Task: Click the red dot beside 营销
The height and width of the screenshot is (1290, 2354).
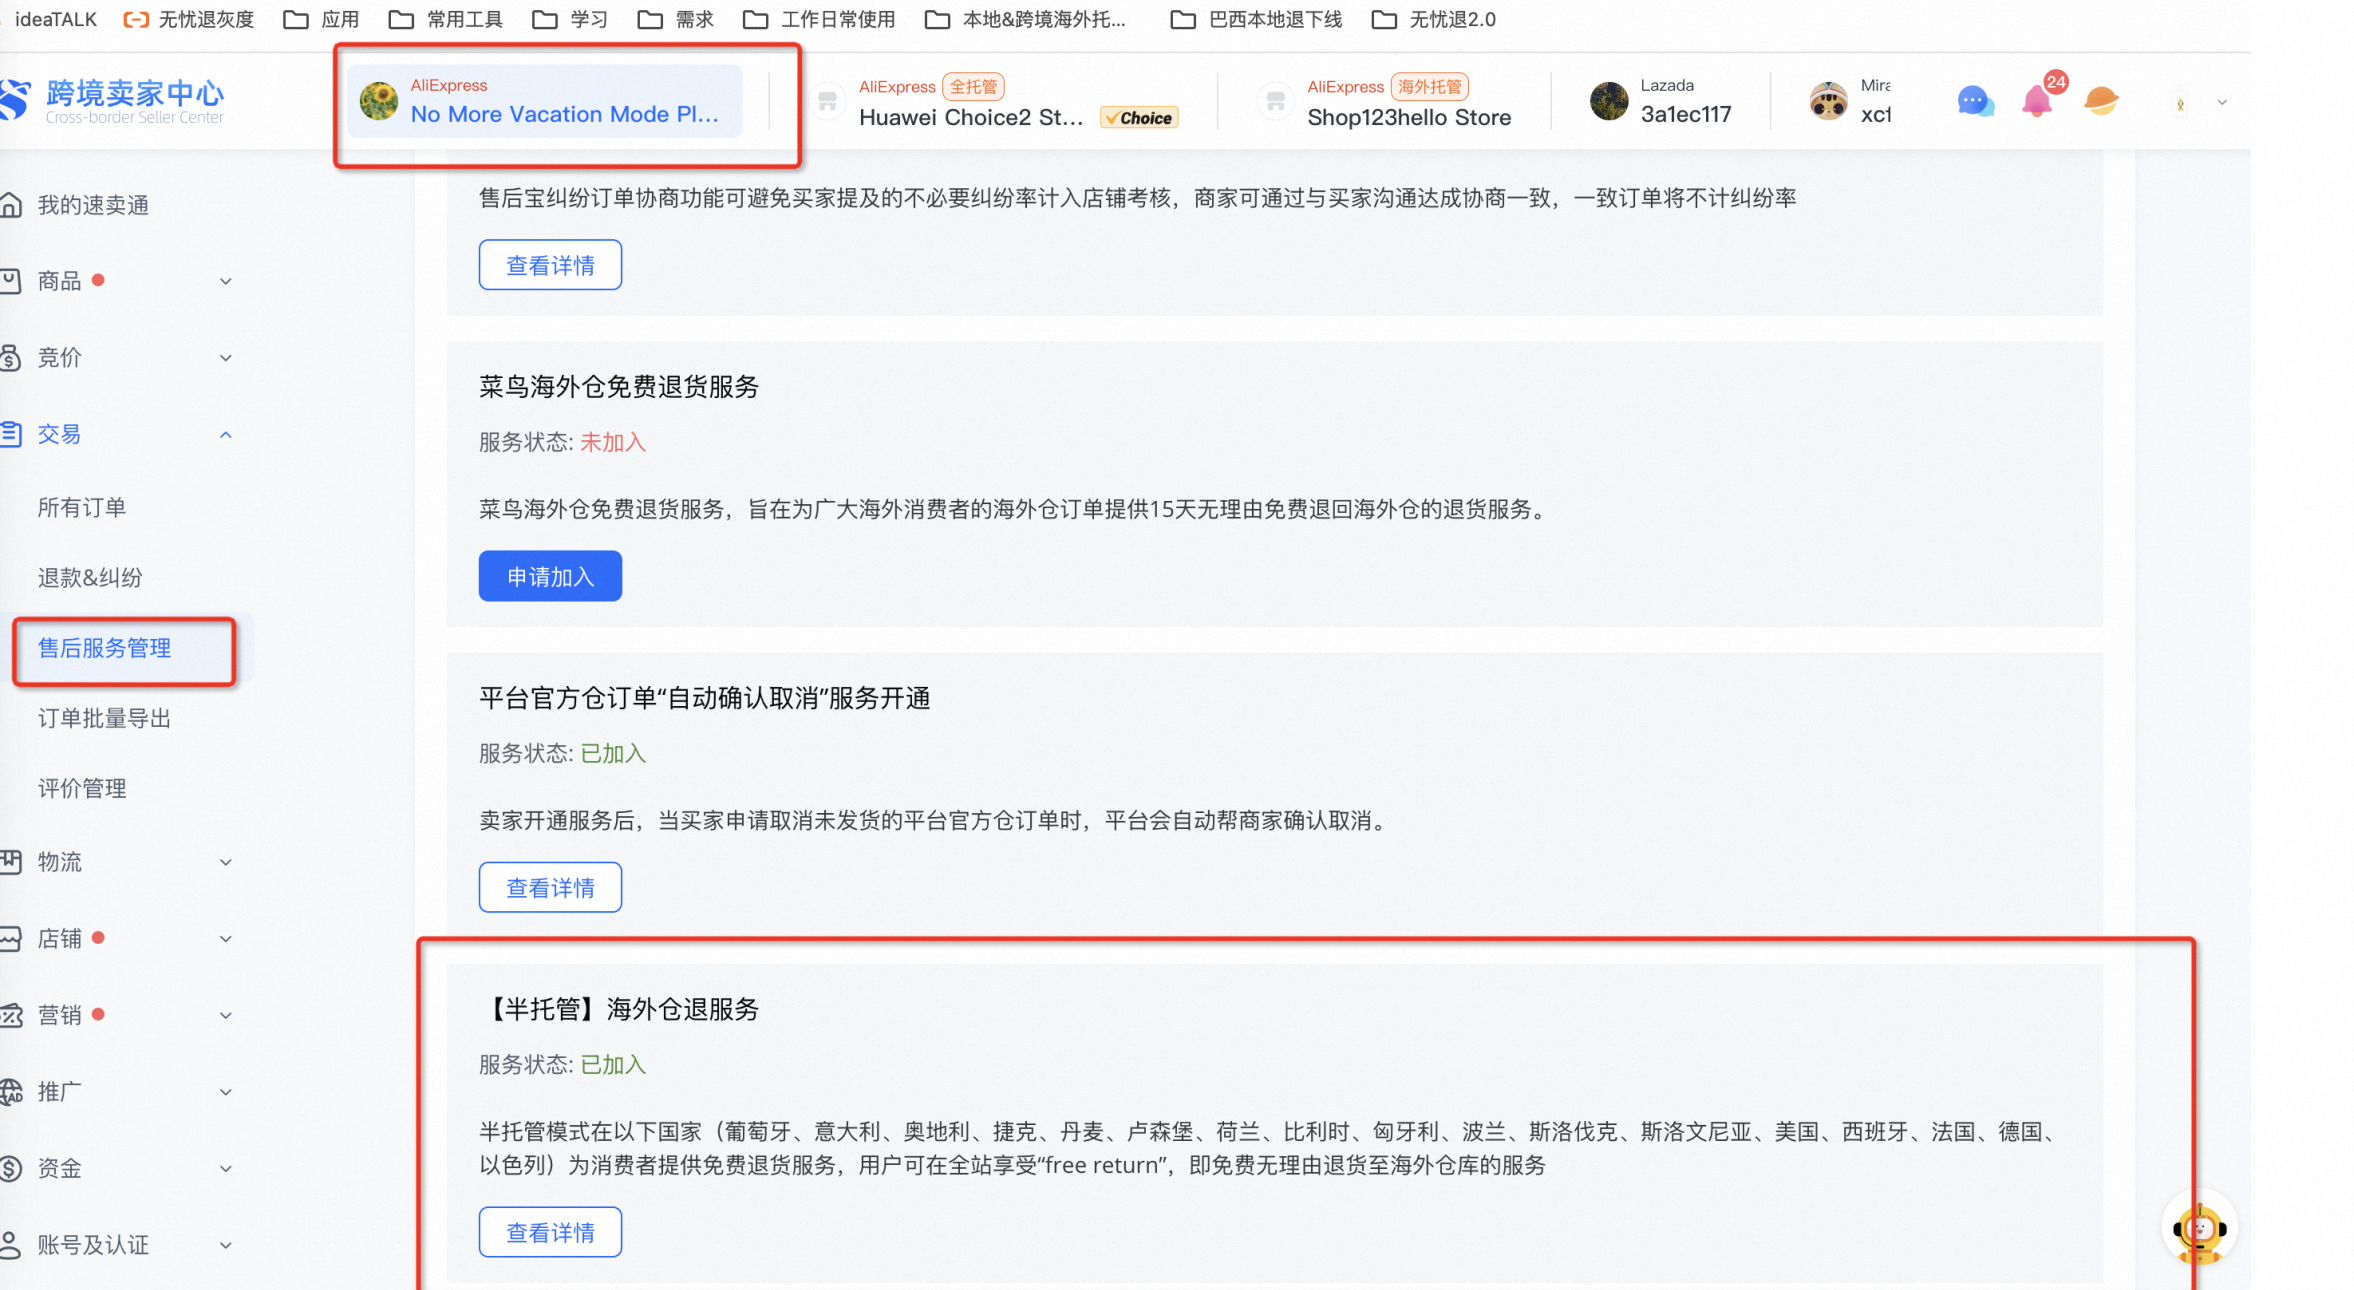Action: (x=99, y=1014)
